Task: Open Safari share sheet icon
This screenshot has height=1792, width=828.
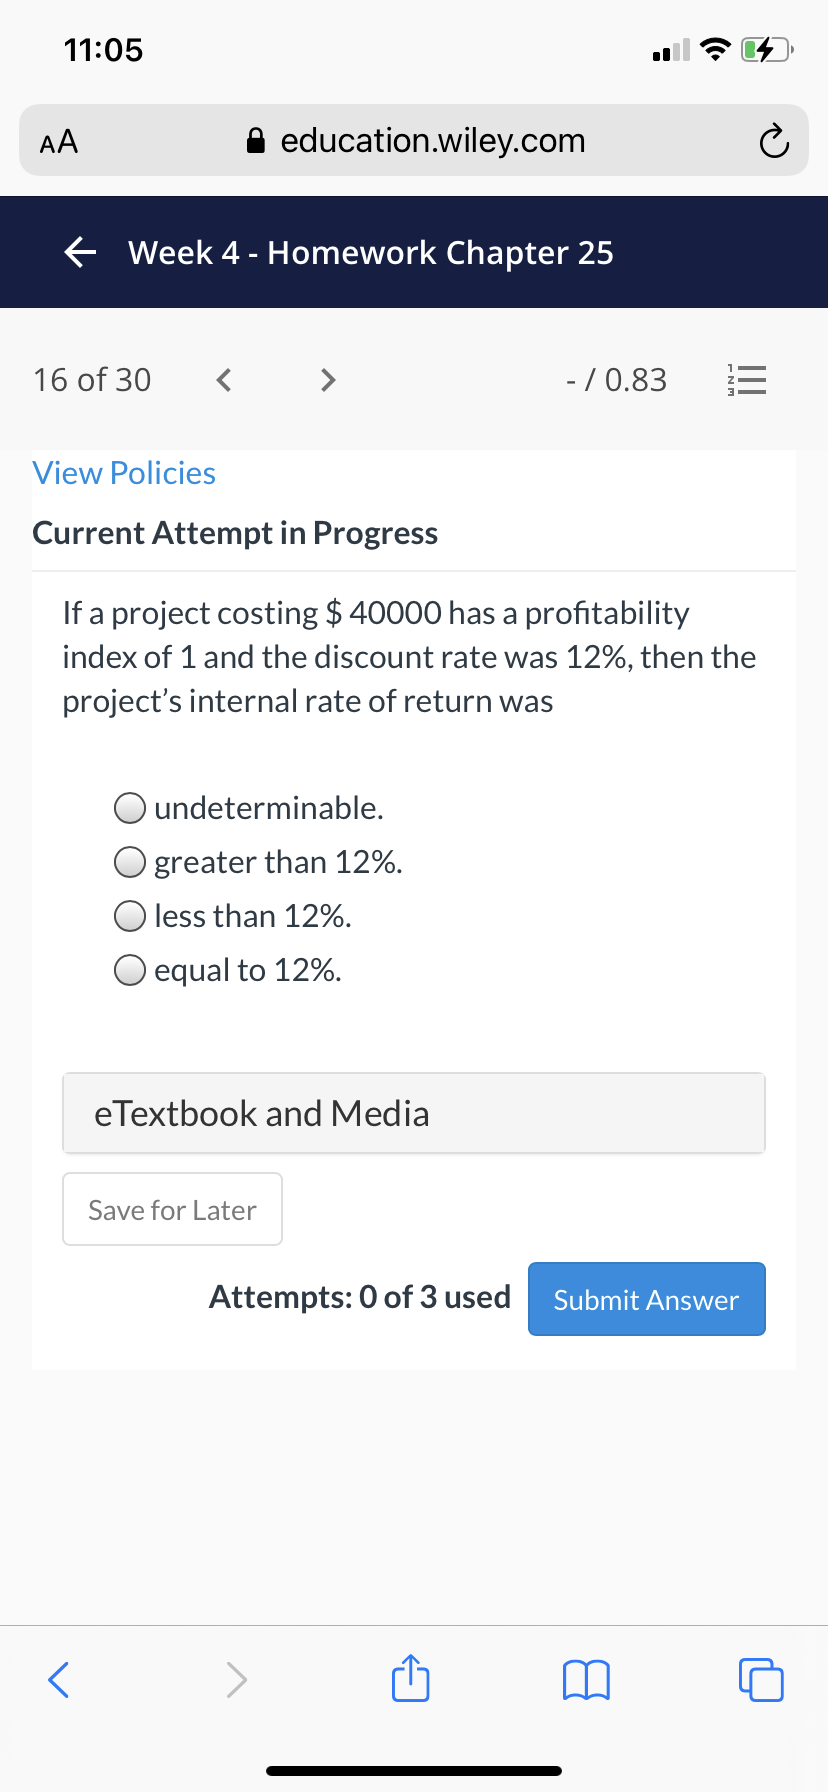Action: [x=410, y=1678]
